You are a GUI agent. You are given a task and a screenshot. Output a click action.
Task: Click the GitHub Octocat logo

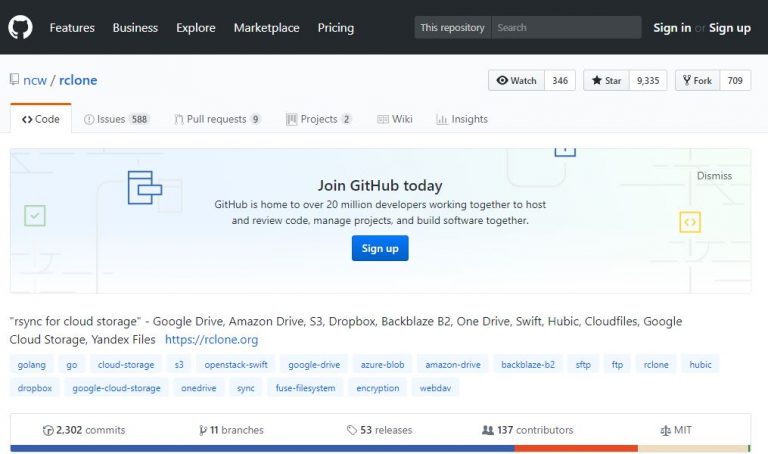click(x=20, y=27)
